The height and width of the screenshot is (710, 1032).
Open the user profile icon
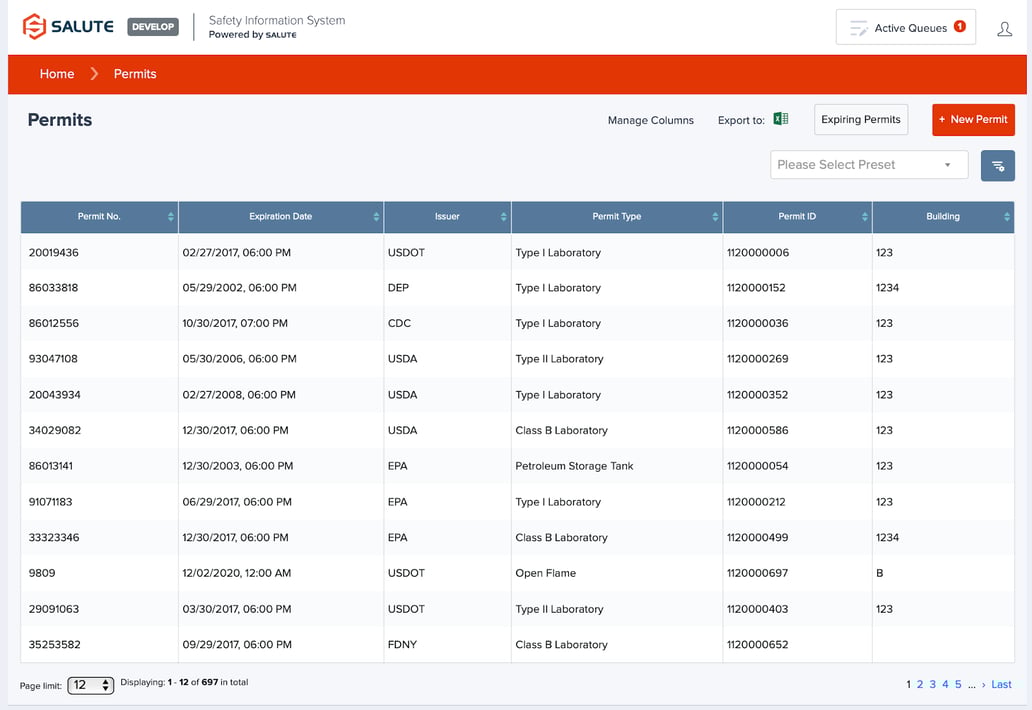click(1004, 29)
